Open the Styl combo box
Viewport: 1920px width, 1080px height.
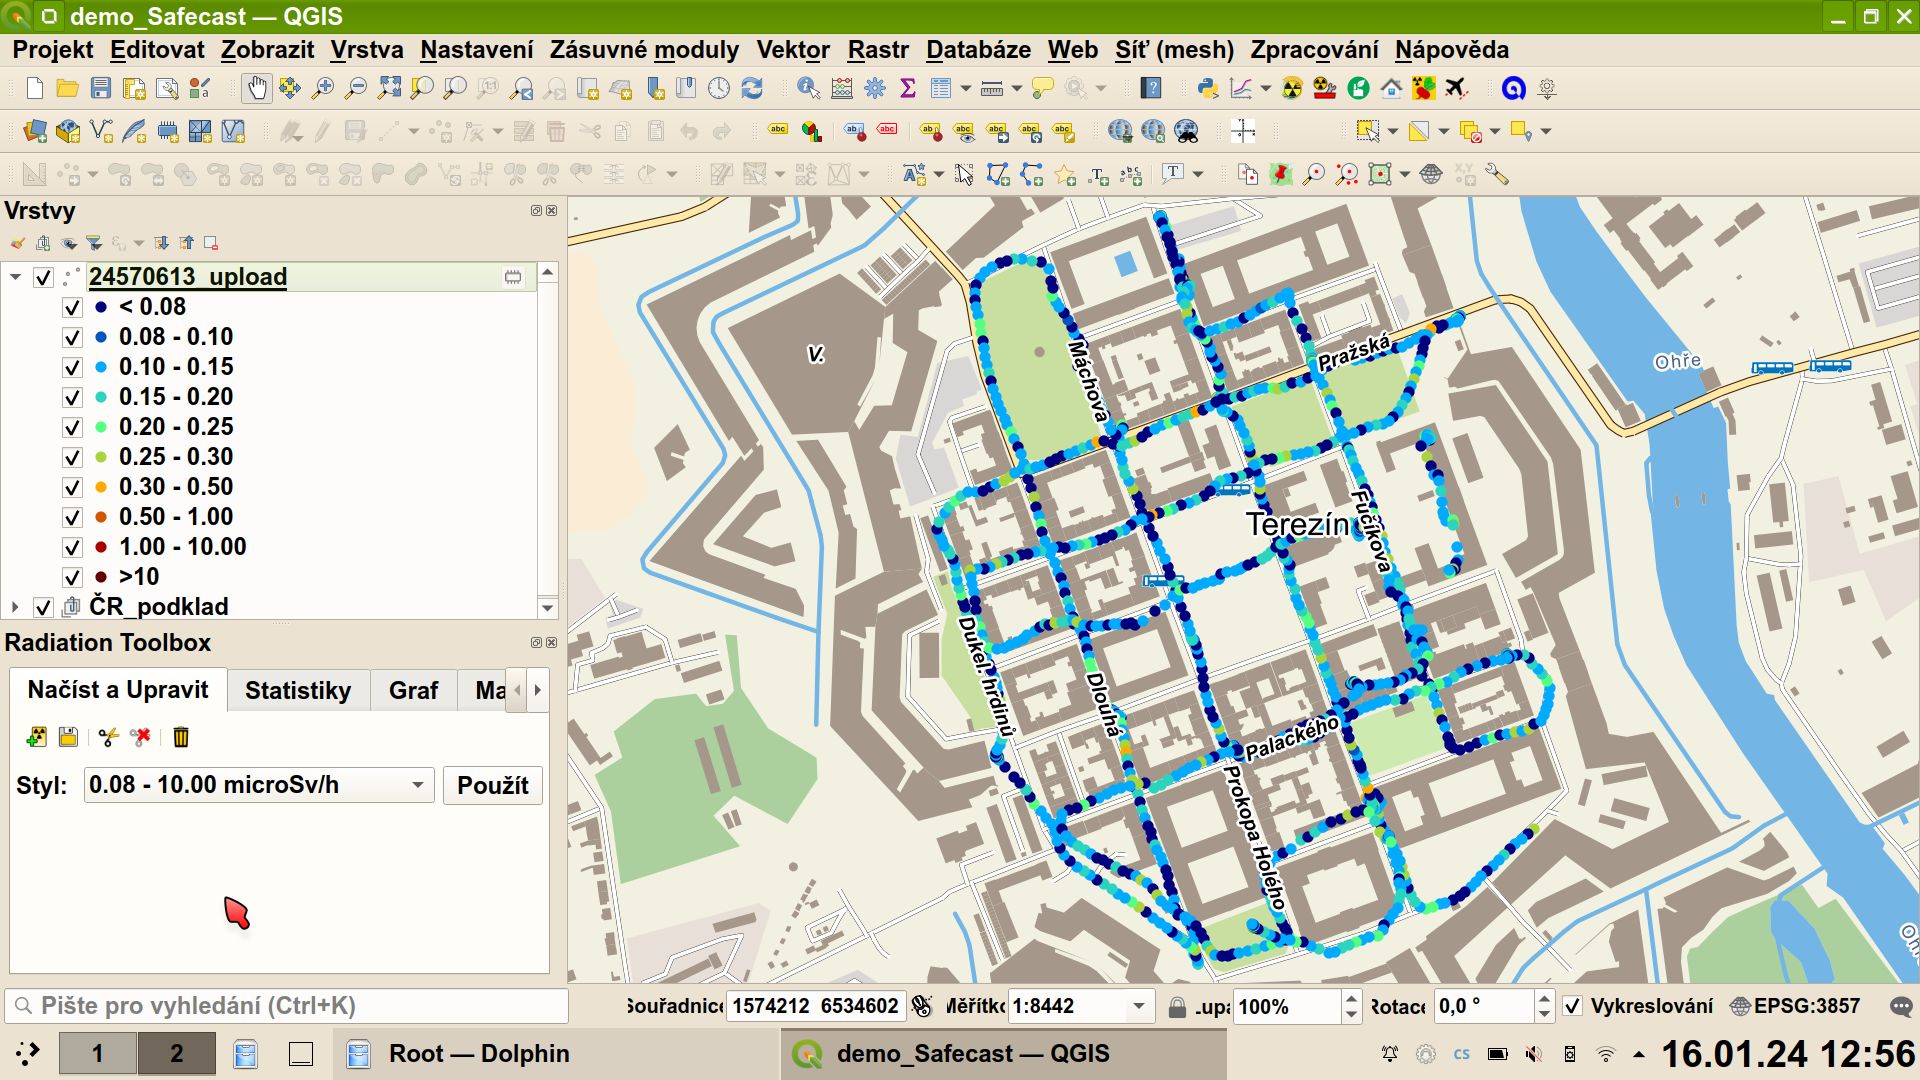coord(259,785)
